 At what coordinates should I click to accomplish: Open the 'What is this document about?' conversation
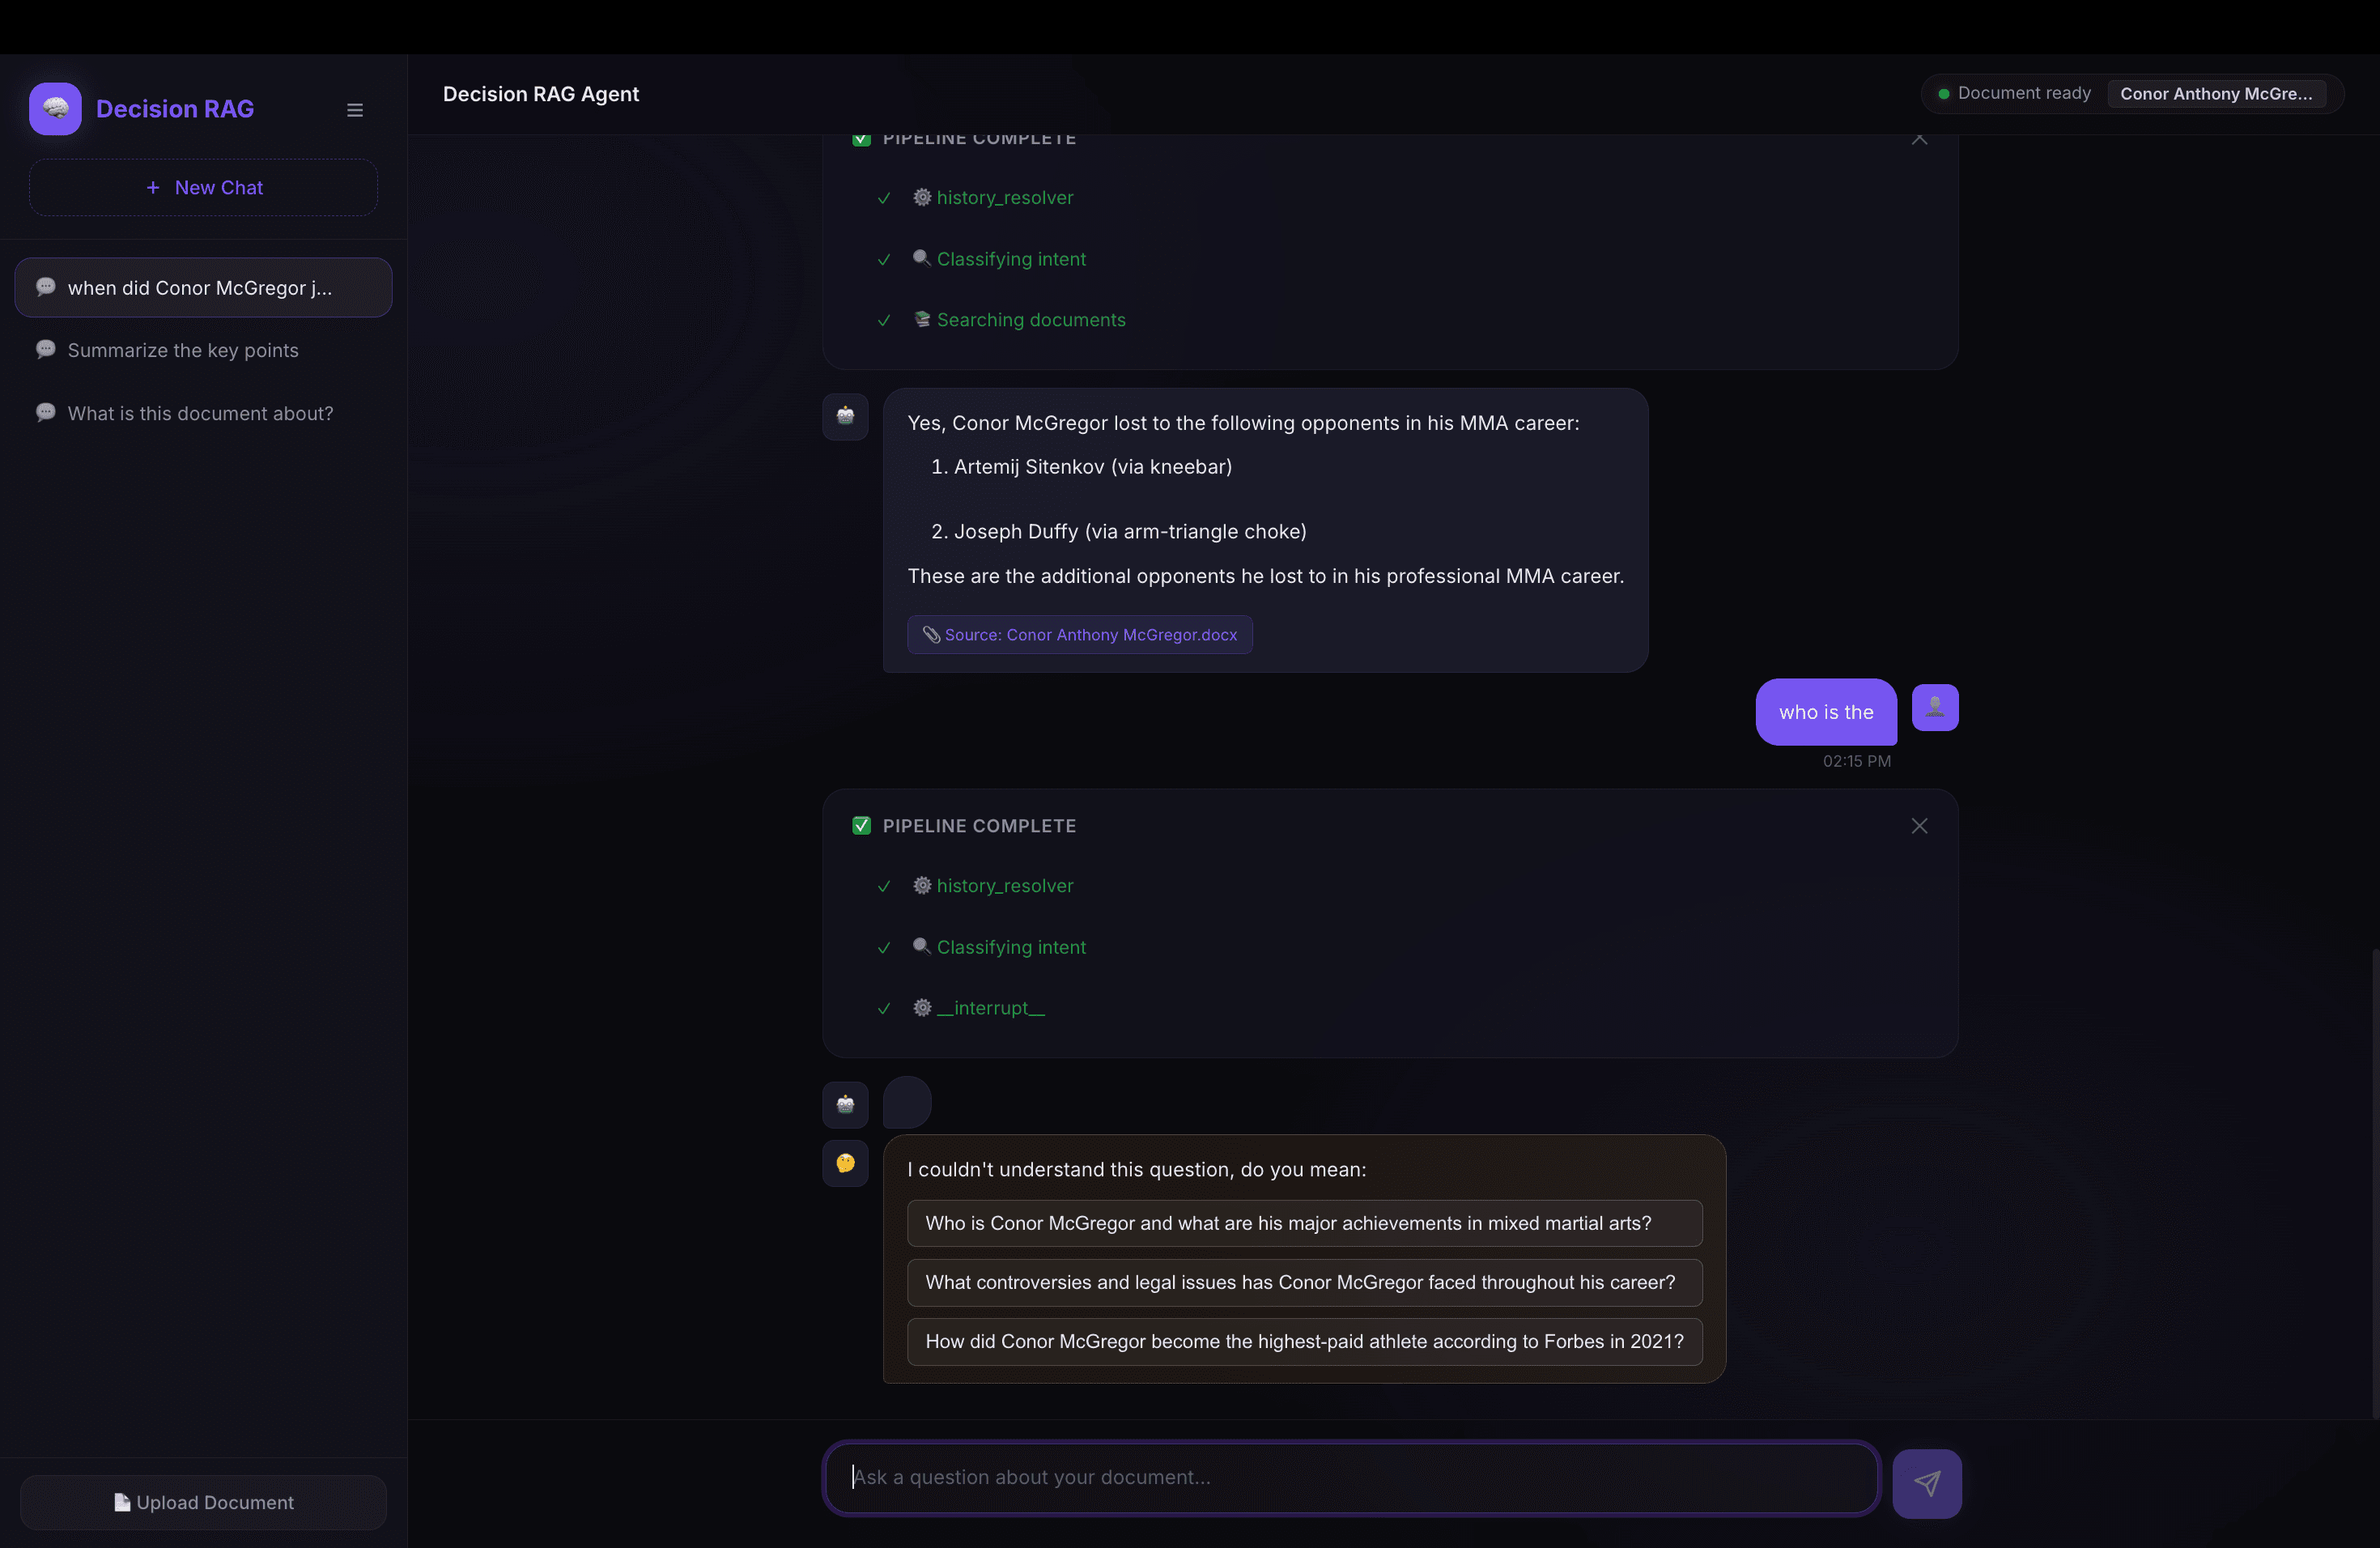click(200, 413)
